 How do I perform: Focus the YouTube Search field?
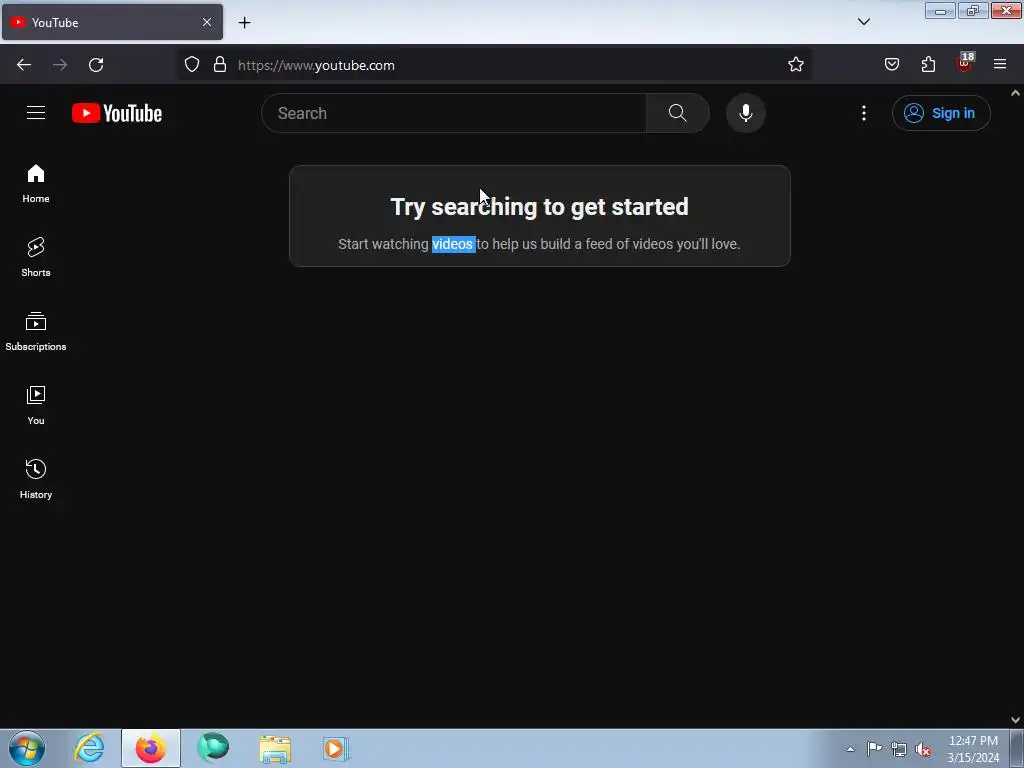(x=454, y=113)
